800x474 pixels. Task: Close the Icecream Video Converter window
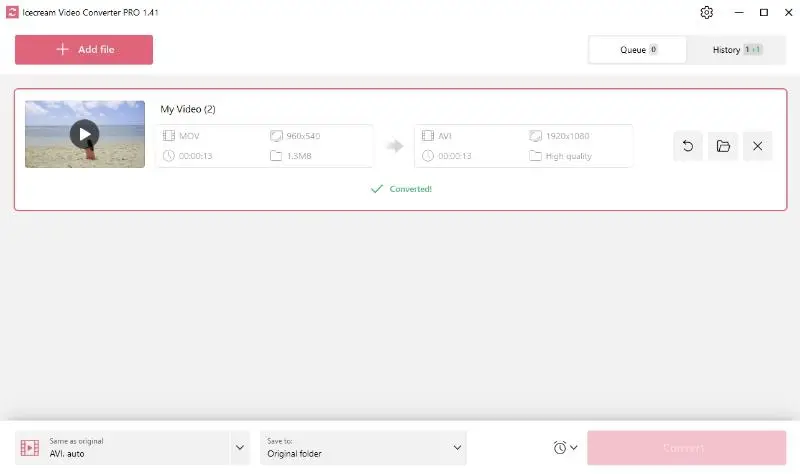pos(788,12)
